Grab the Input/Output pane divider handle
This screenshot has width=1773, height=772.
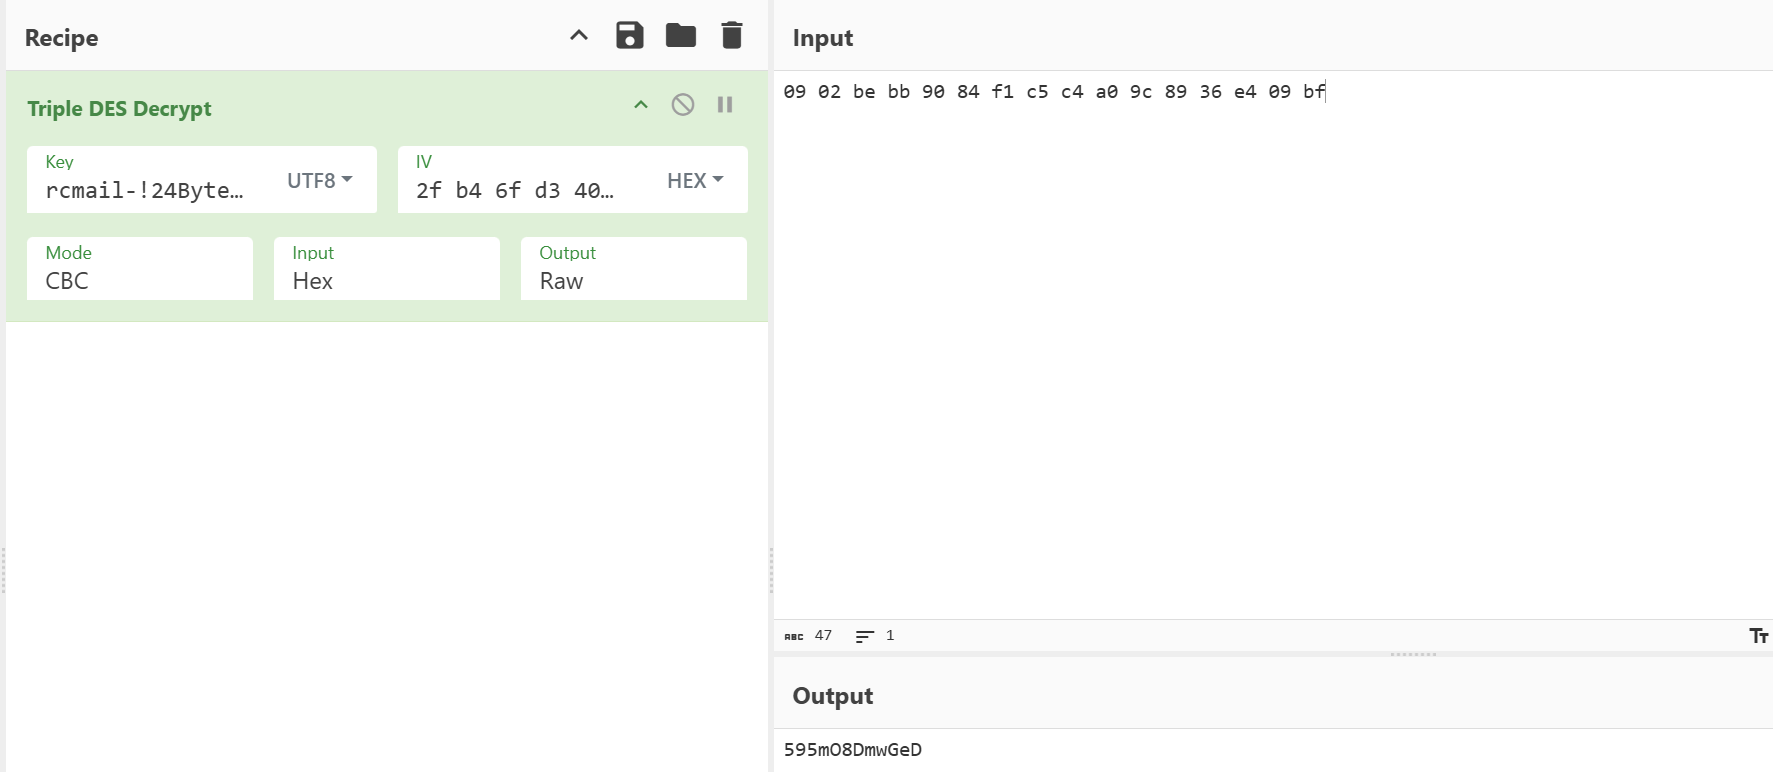[x=1413, y=655]
